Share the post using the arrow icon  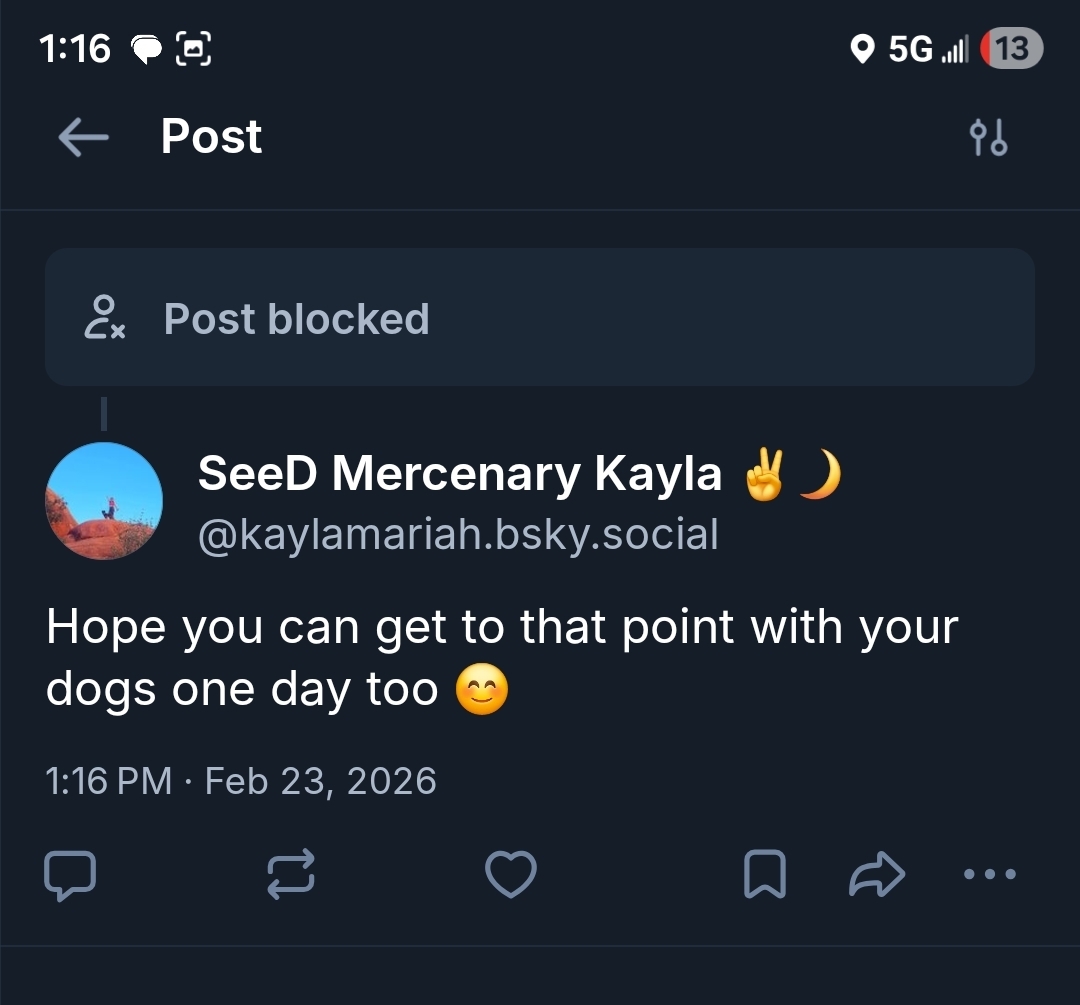(876, 875)
